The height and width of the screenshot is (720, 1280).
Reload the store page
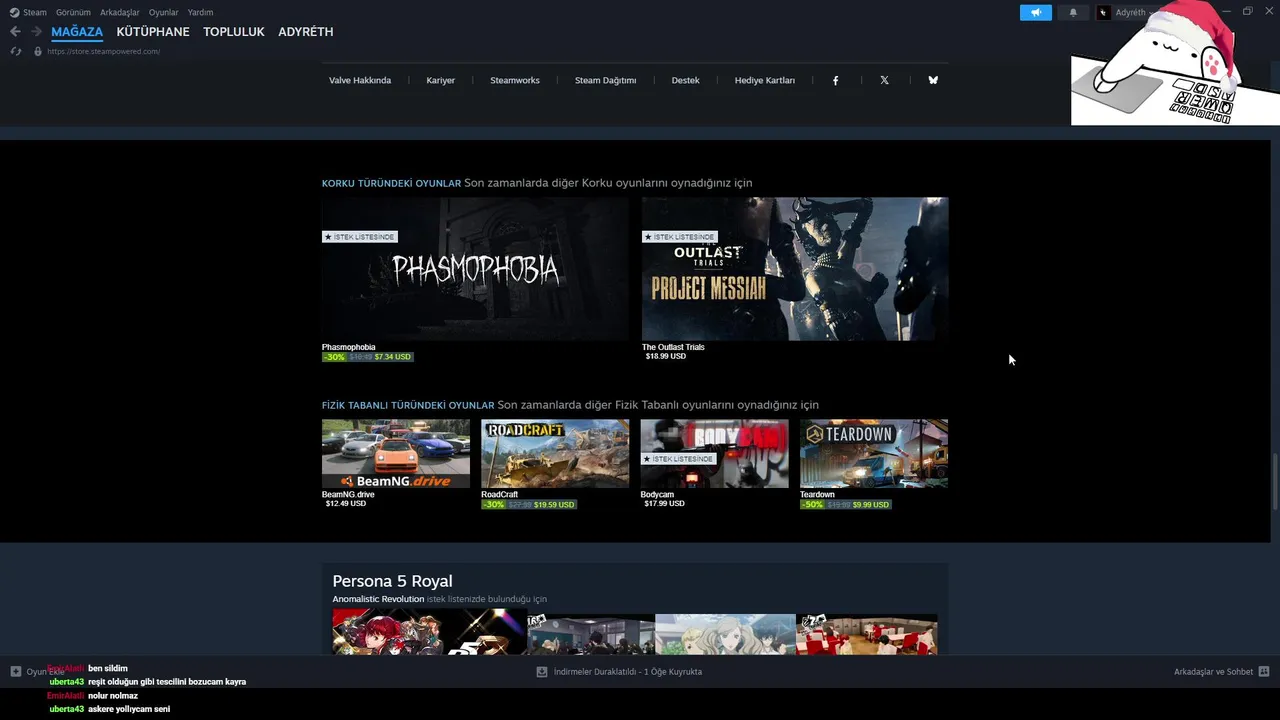16,51
